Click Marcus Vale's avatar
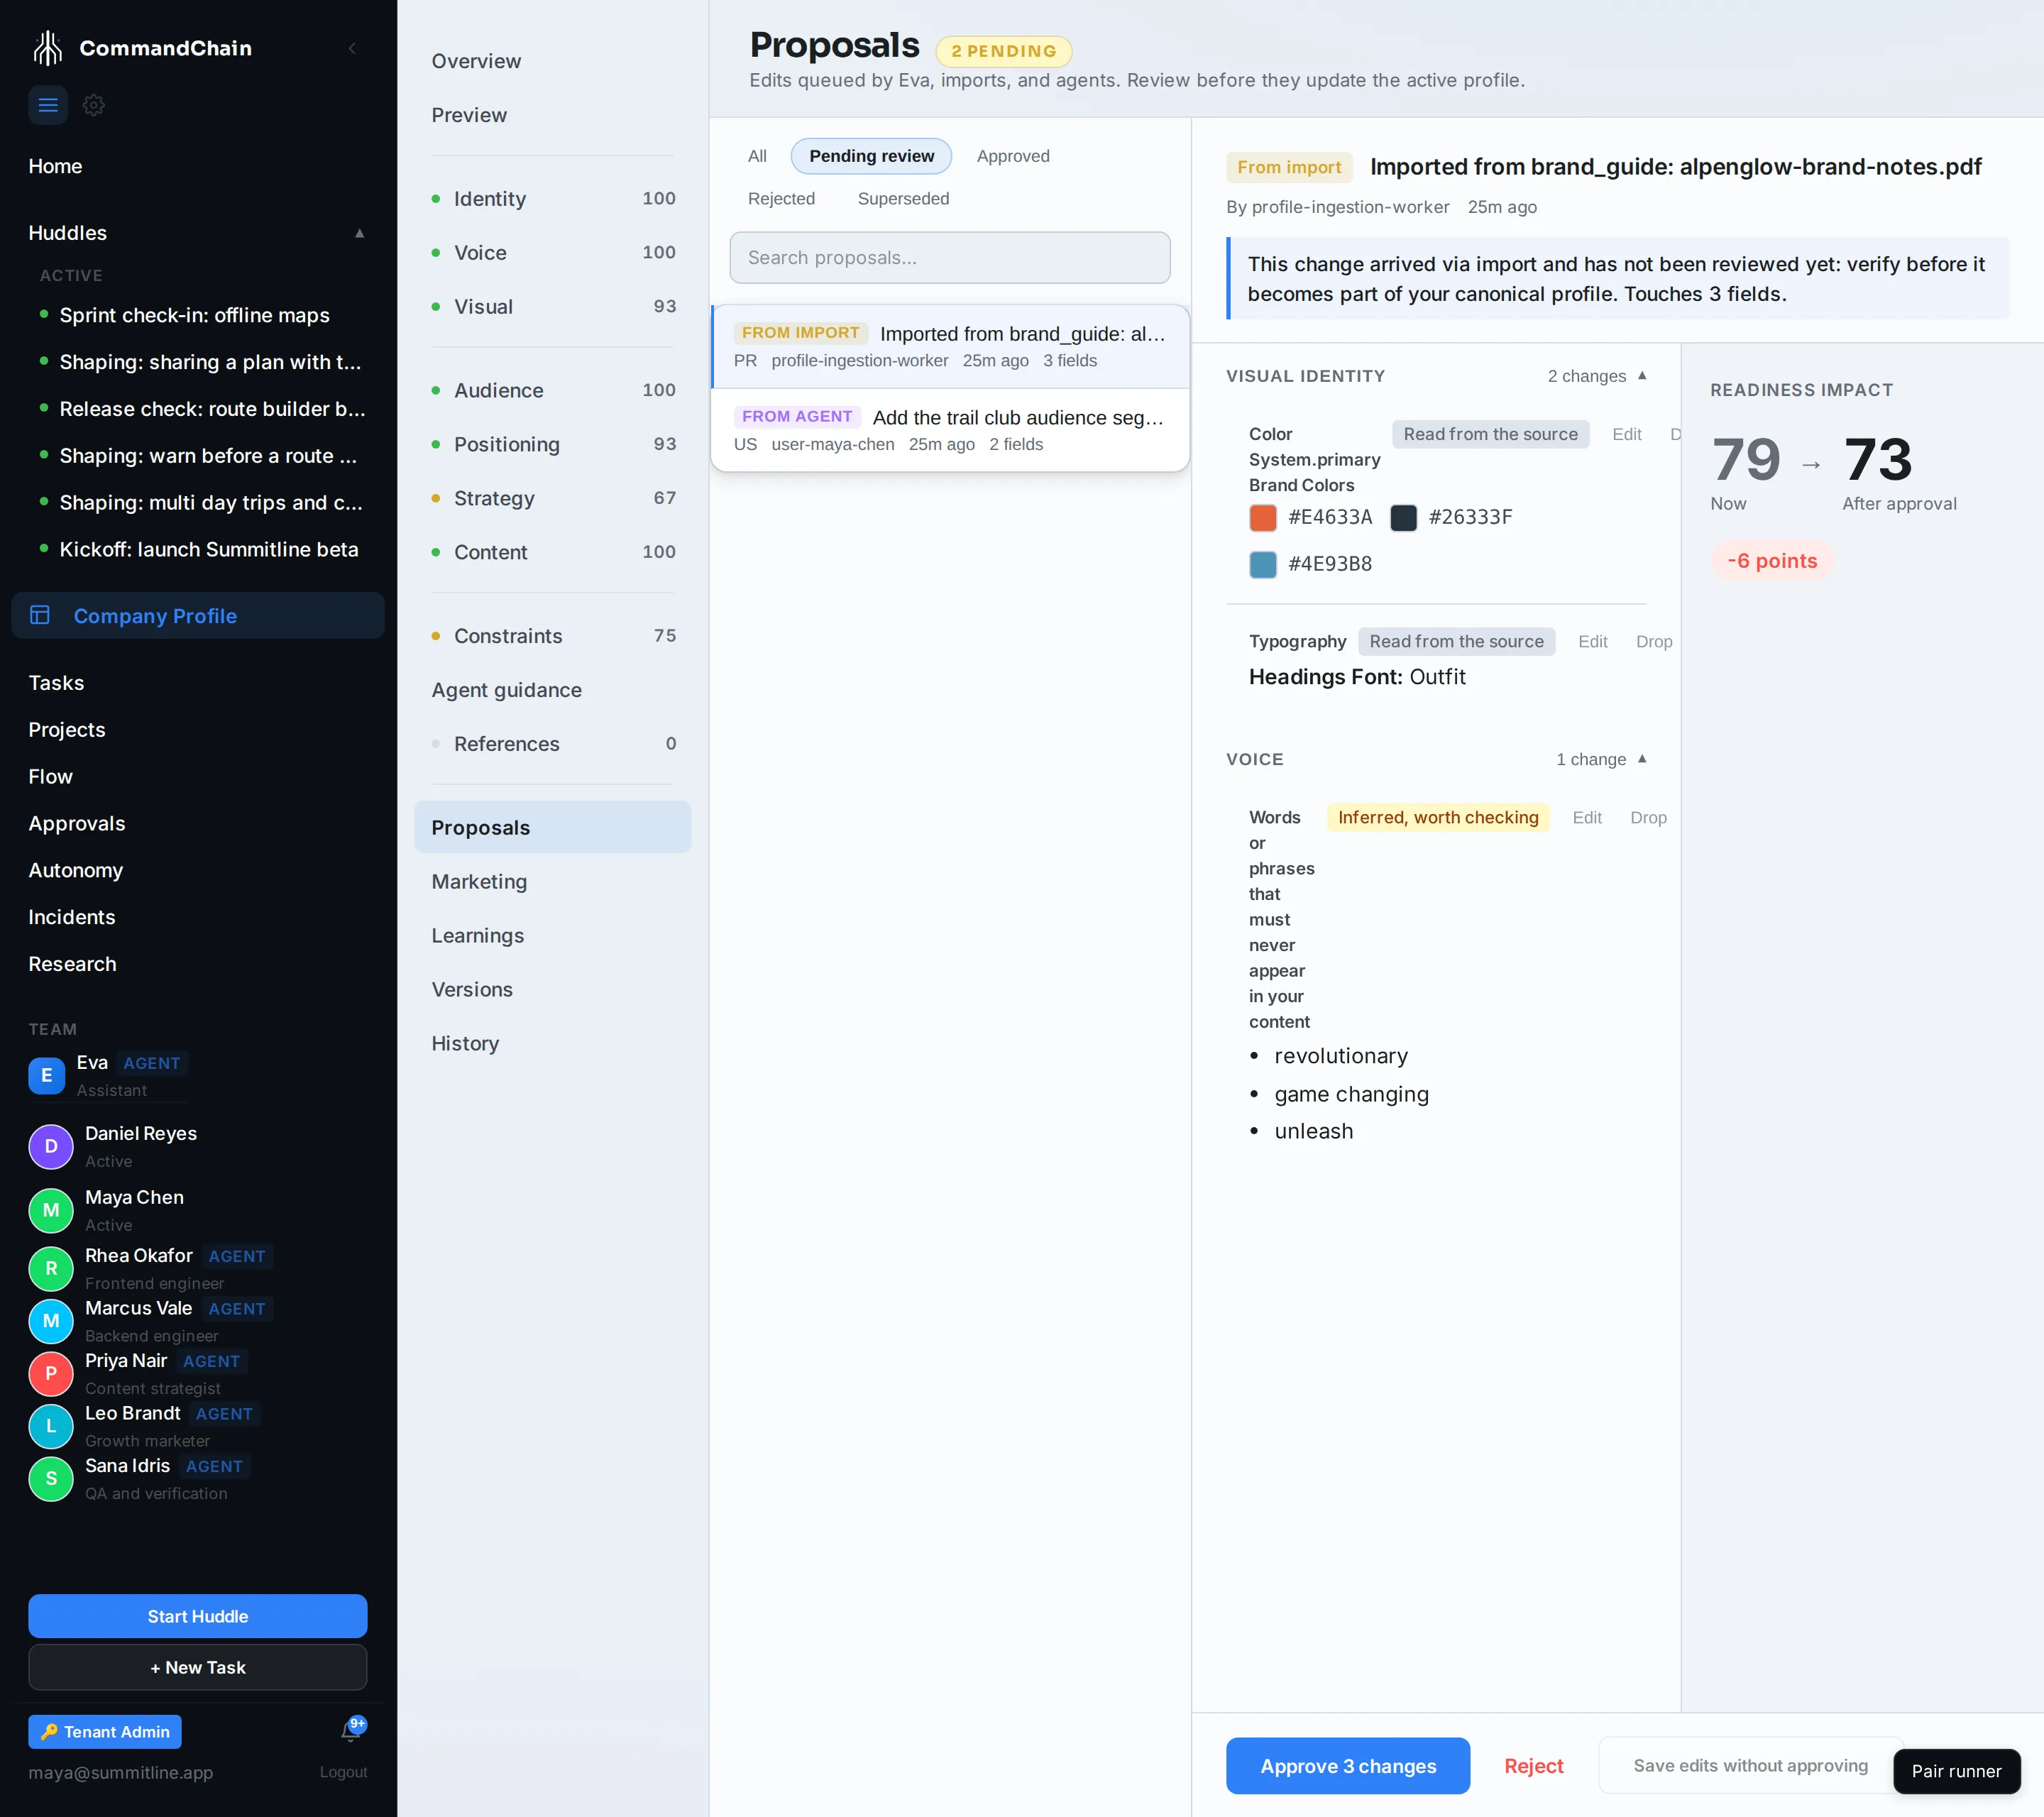This screenshot has height=1817, width=2044. coord(51,1321)
